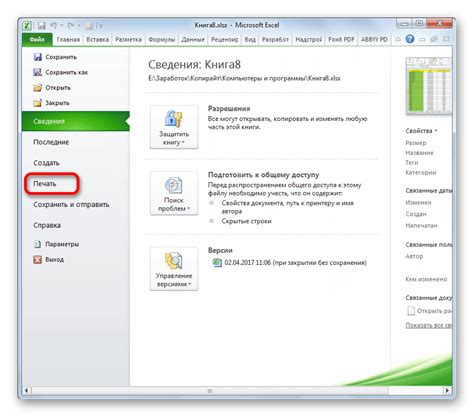The image size is (474, 417).
Task: Open the Защитить книгу dropdown button
Action: (x=174, y=127)
